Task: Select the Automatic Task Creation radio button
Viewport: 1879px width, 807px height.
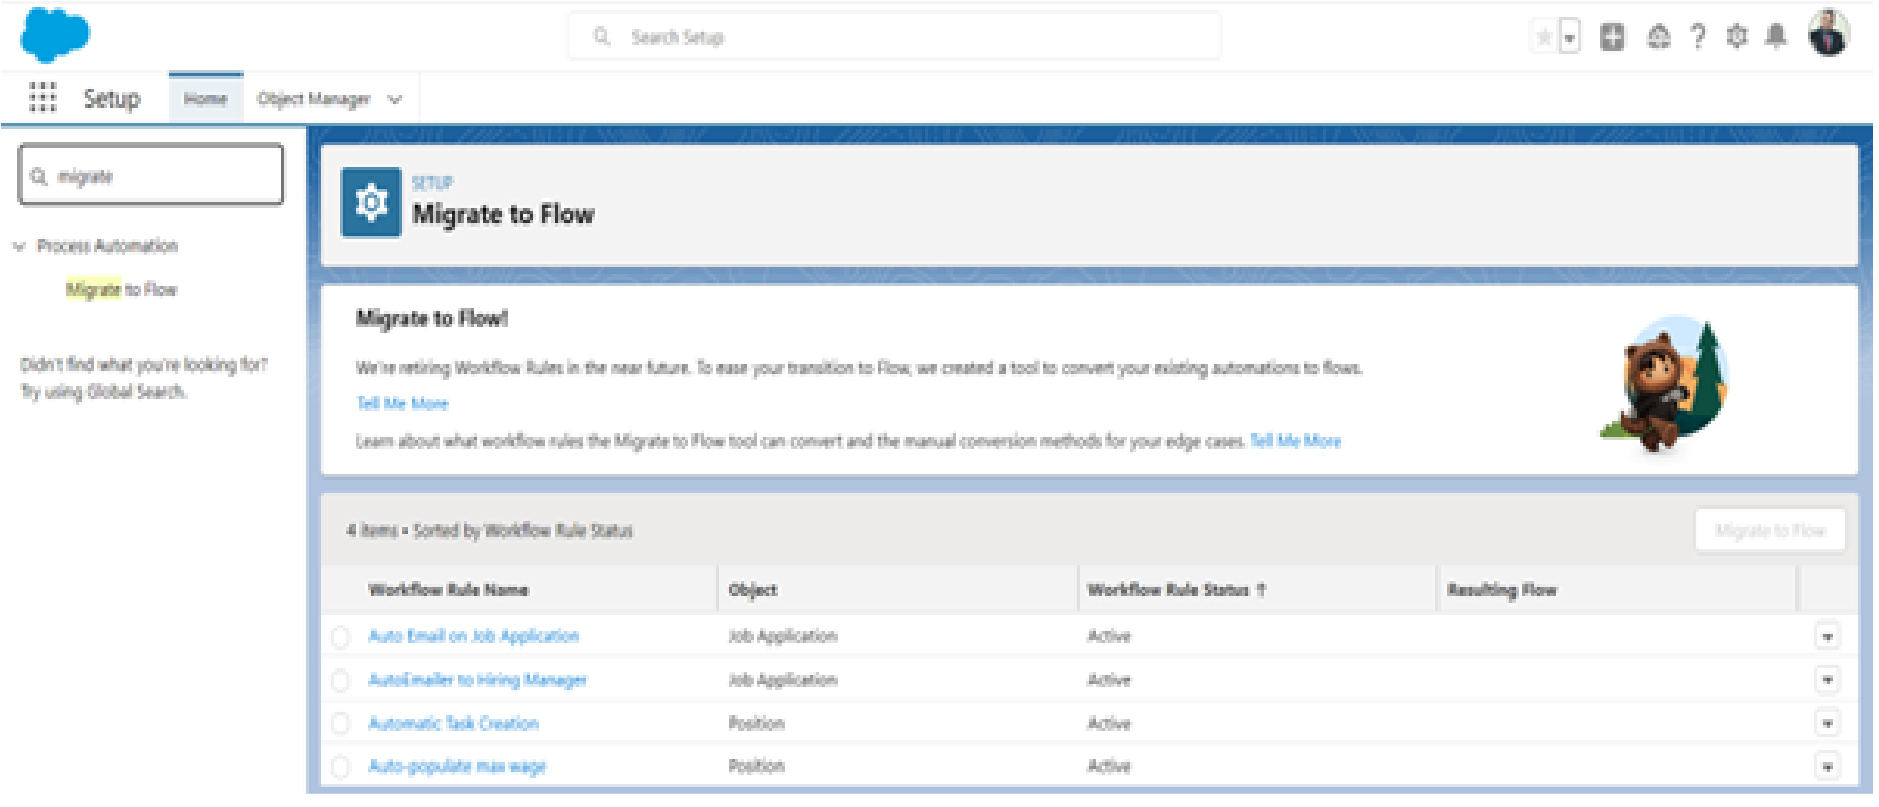Action: pos(340,723)
